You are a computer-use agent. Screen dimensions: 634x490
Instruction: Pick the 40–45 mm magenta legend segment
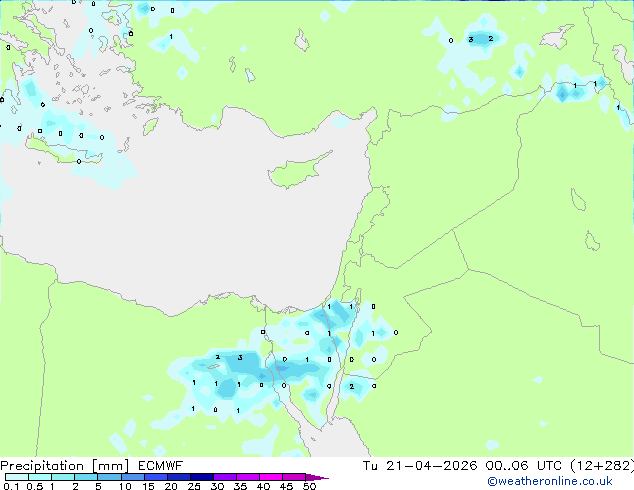tap(271, 477)
